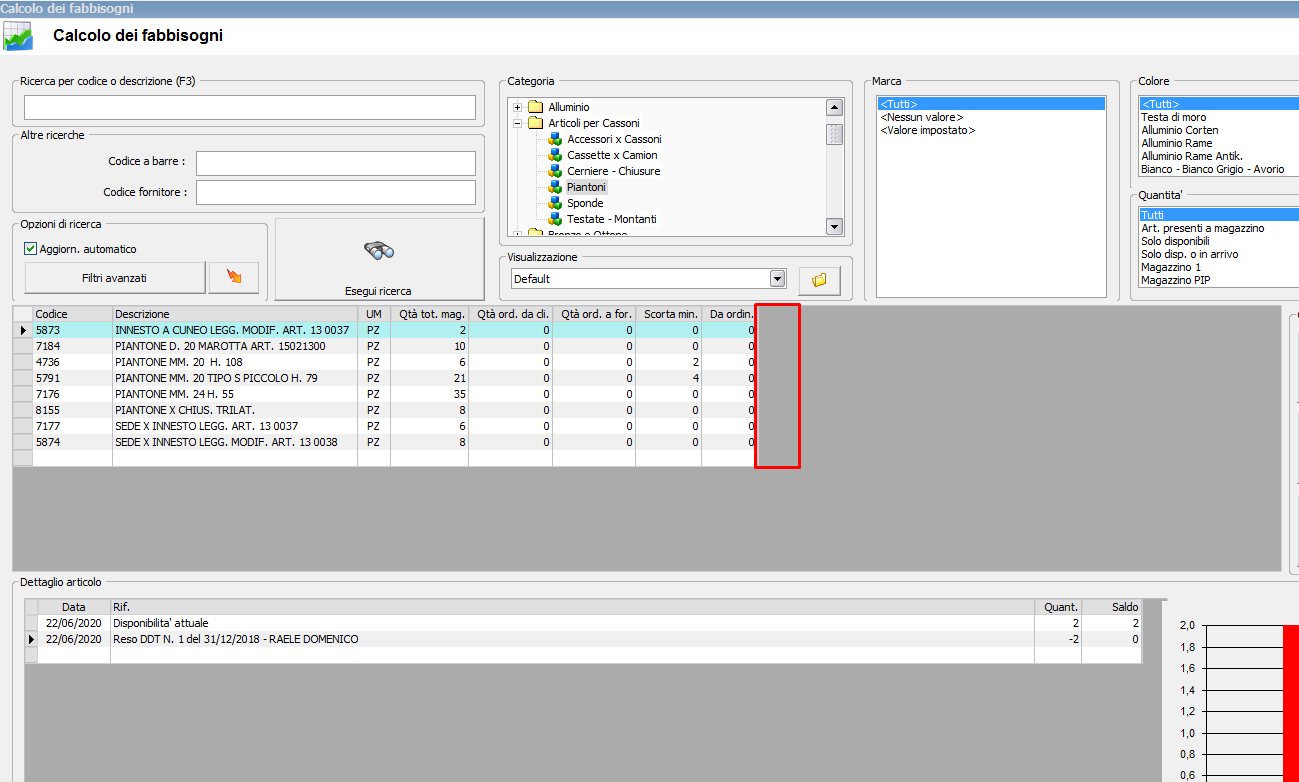The width and height of the screenshot is (1299, 782).
Task: Click the Cerniere - Chiusure category icon
Action: click(x=555, y=171)
